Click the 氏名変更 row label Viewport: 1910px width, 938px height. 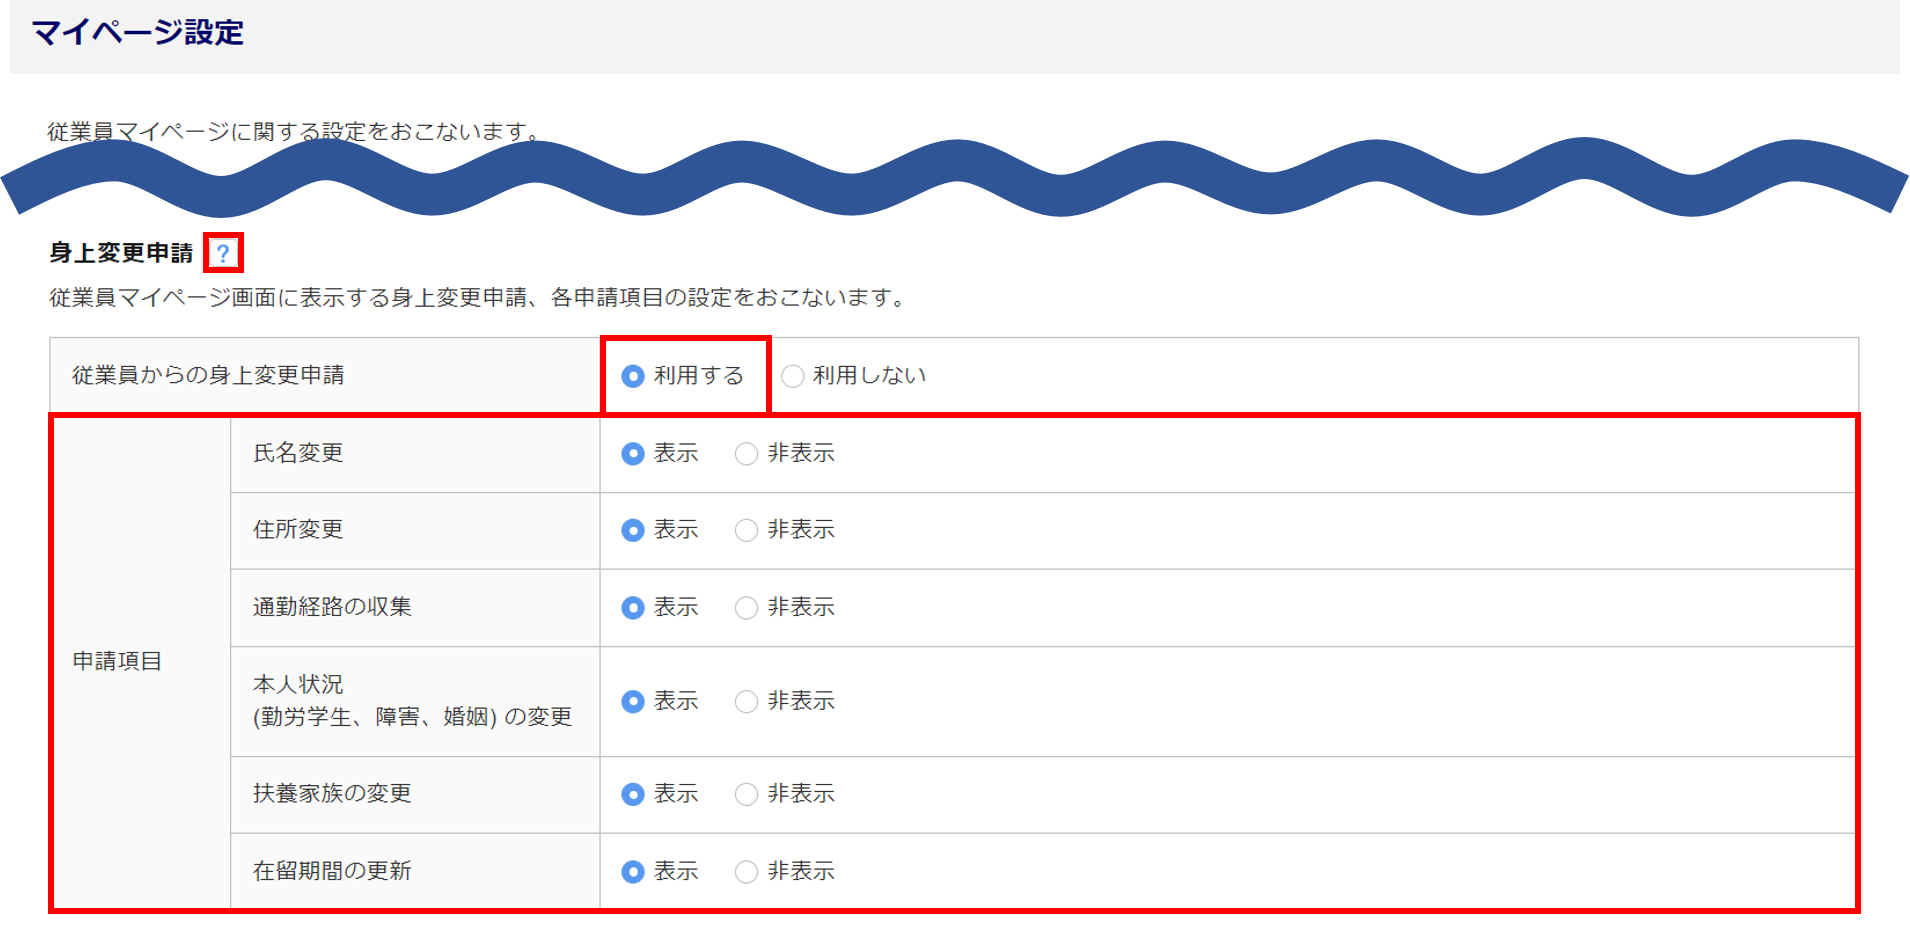pyautogui.click(x=298, y=453)
